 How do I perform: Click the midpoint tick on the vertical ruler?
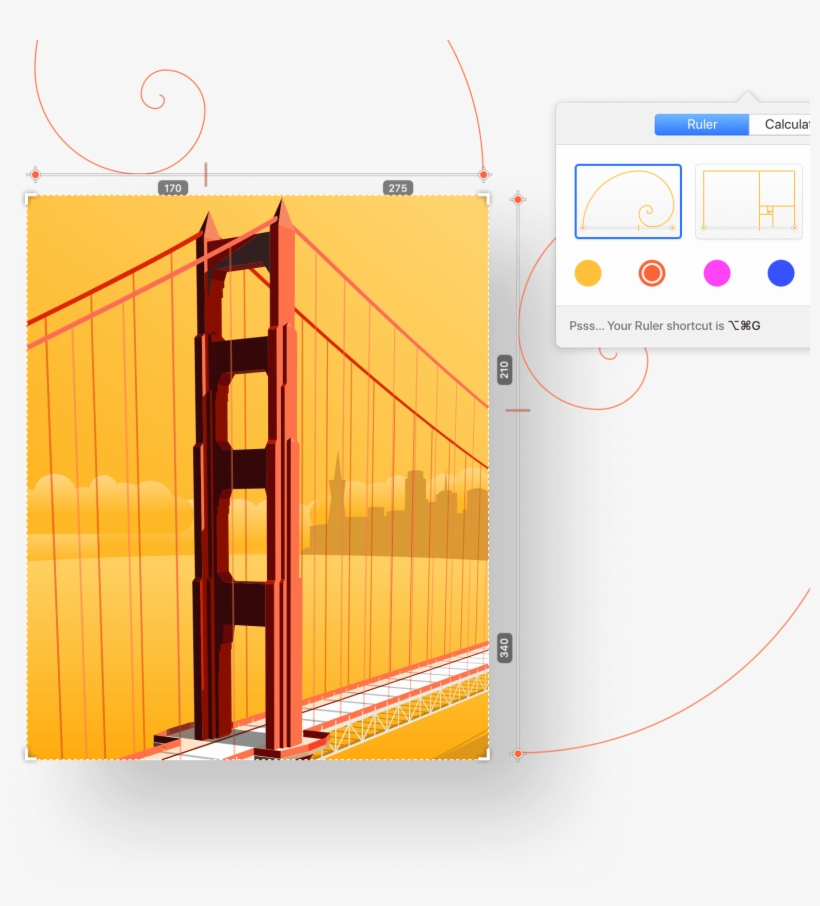(x=517, y=410)
